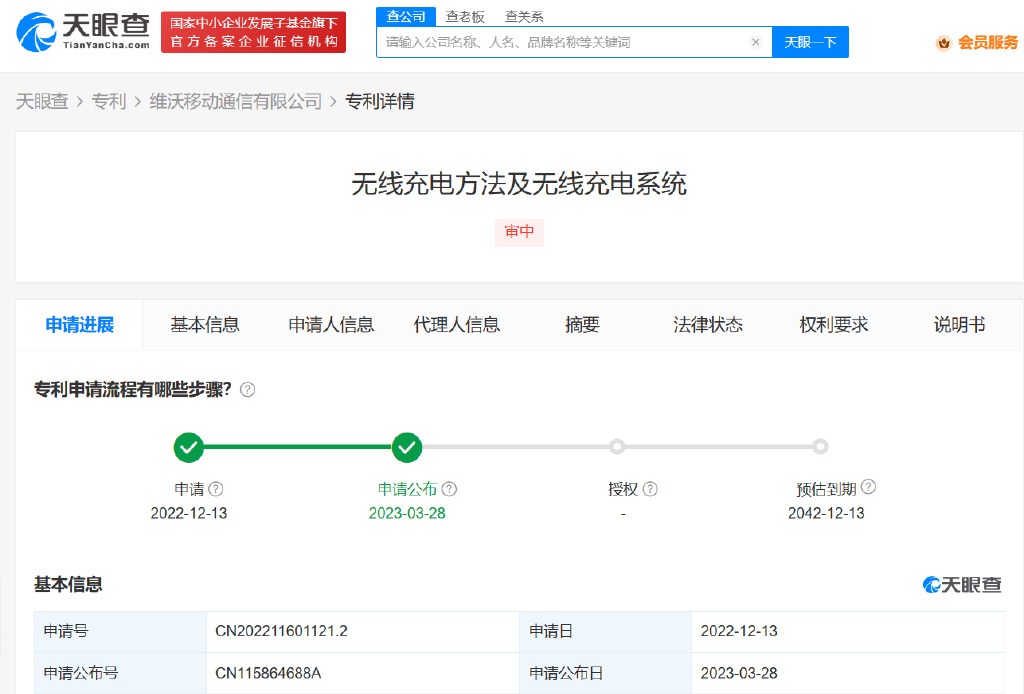Click the Tianyancha logo icon

(34, 32)
